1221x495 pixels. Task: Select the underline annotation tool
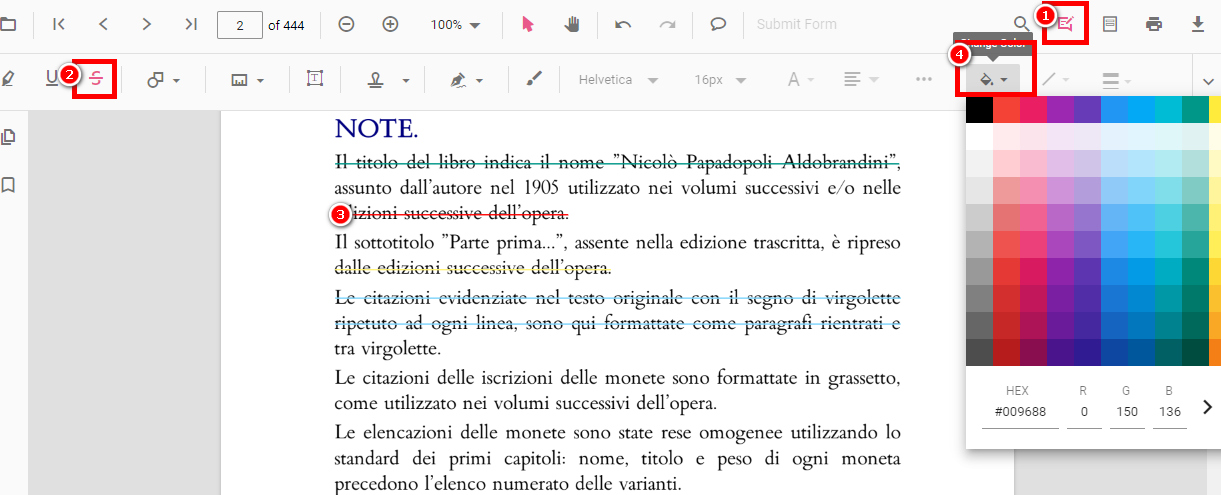[52, 79]
